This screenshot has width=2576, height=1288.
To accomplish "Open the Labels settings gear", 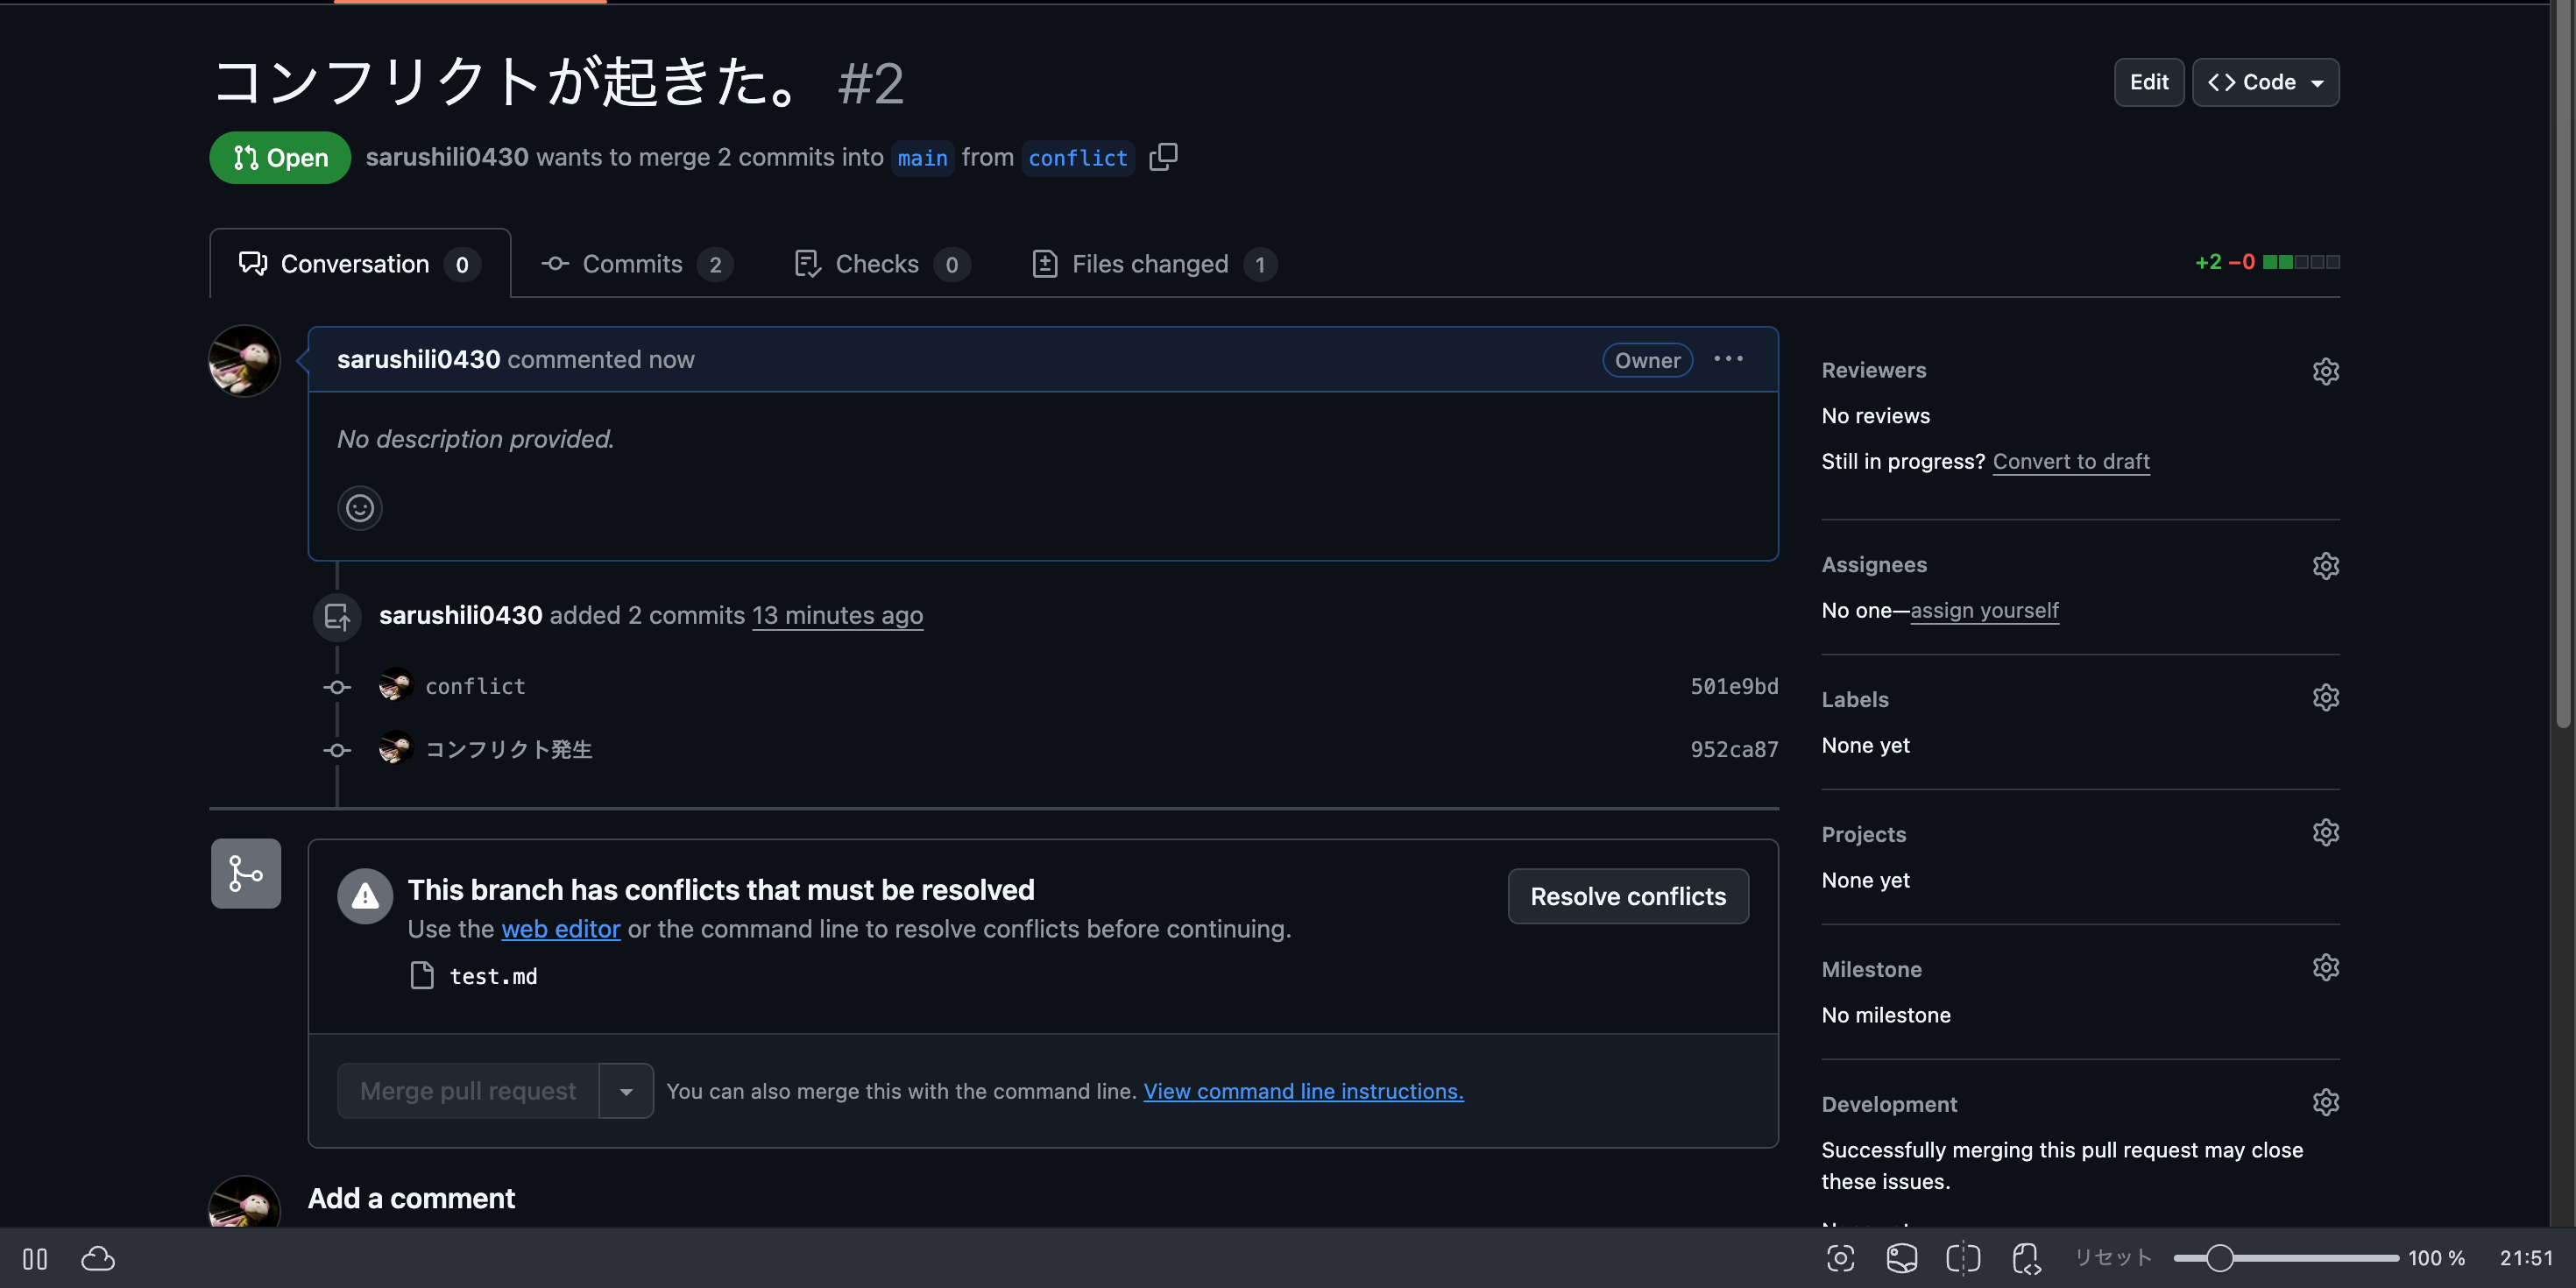I will click(x=2325, y=698).
